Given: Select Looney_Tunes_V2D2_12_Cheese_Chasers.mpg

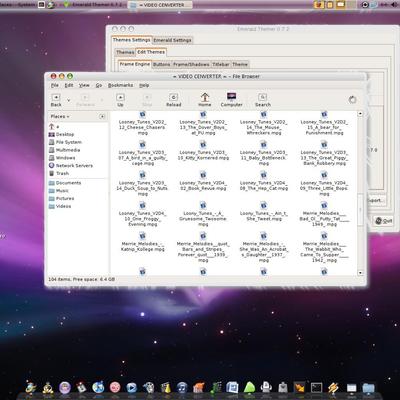Looking at the screenshot, I should tap(142, 123).
